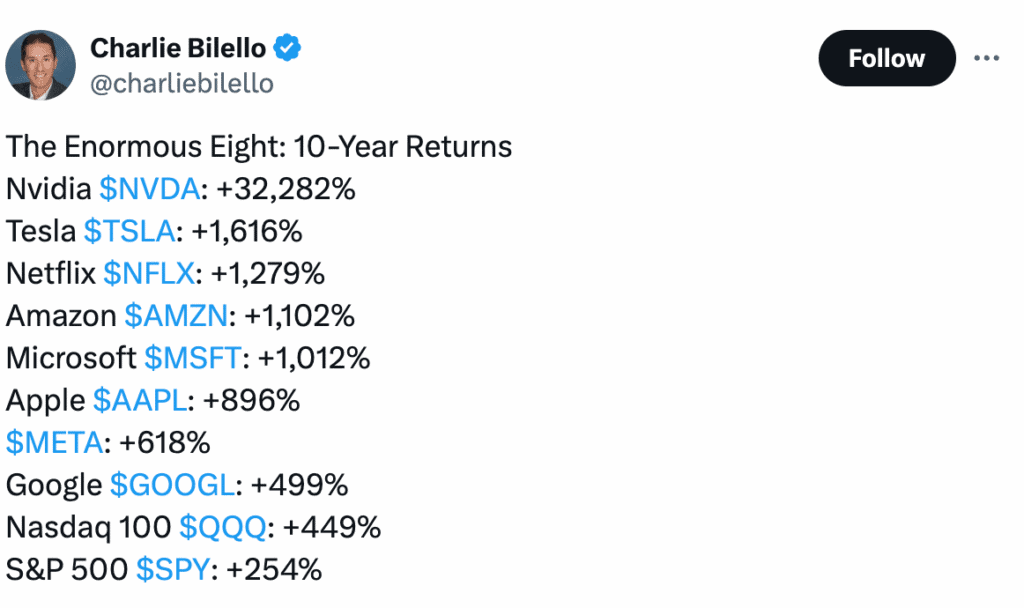
Task: Open the $NVDA cashtag
Action: [x=150, y=189]
